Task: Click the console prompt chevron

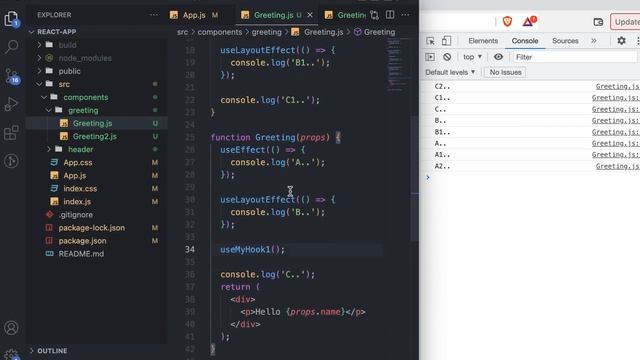Action: point(428,178)
